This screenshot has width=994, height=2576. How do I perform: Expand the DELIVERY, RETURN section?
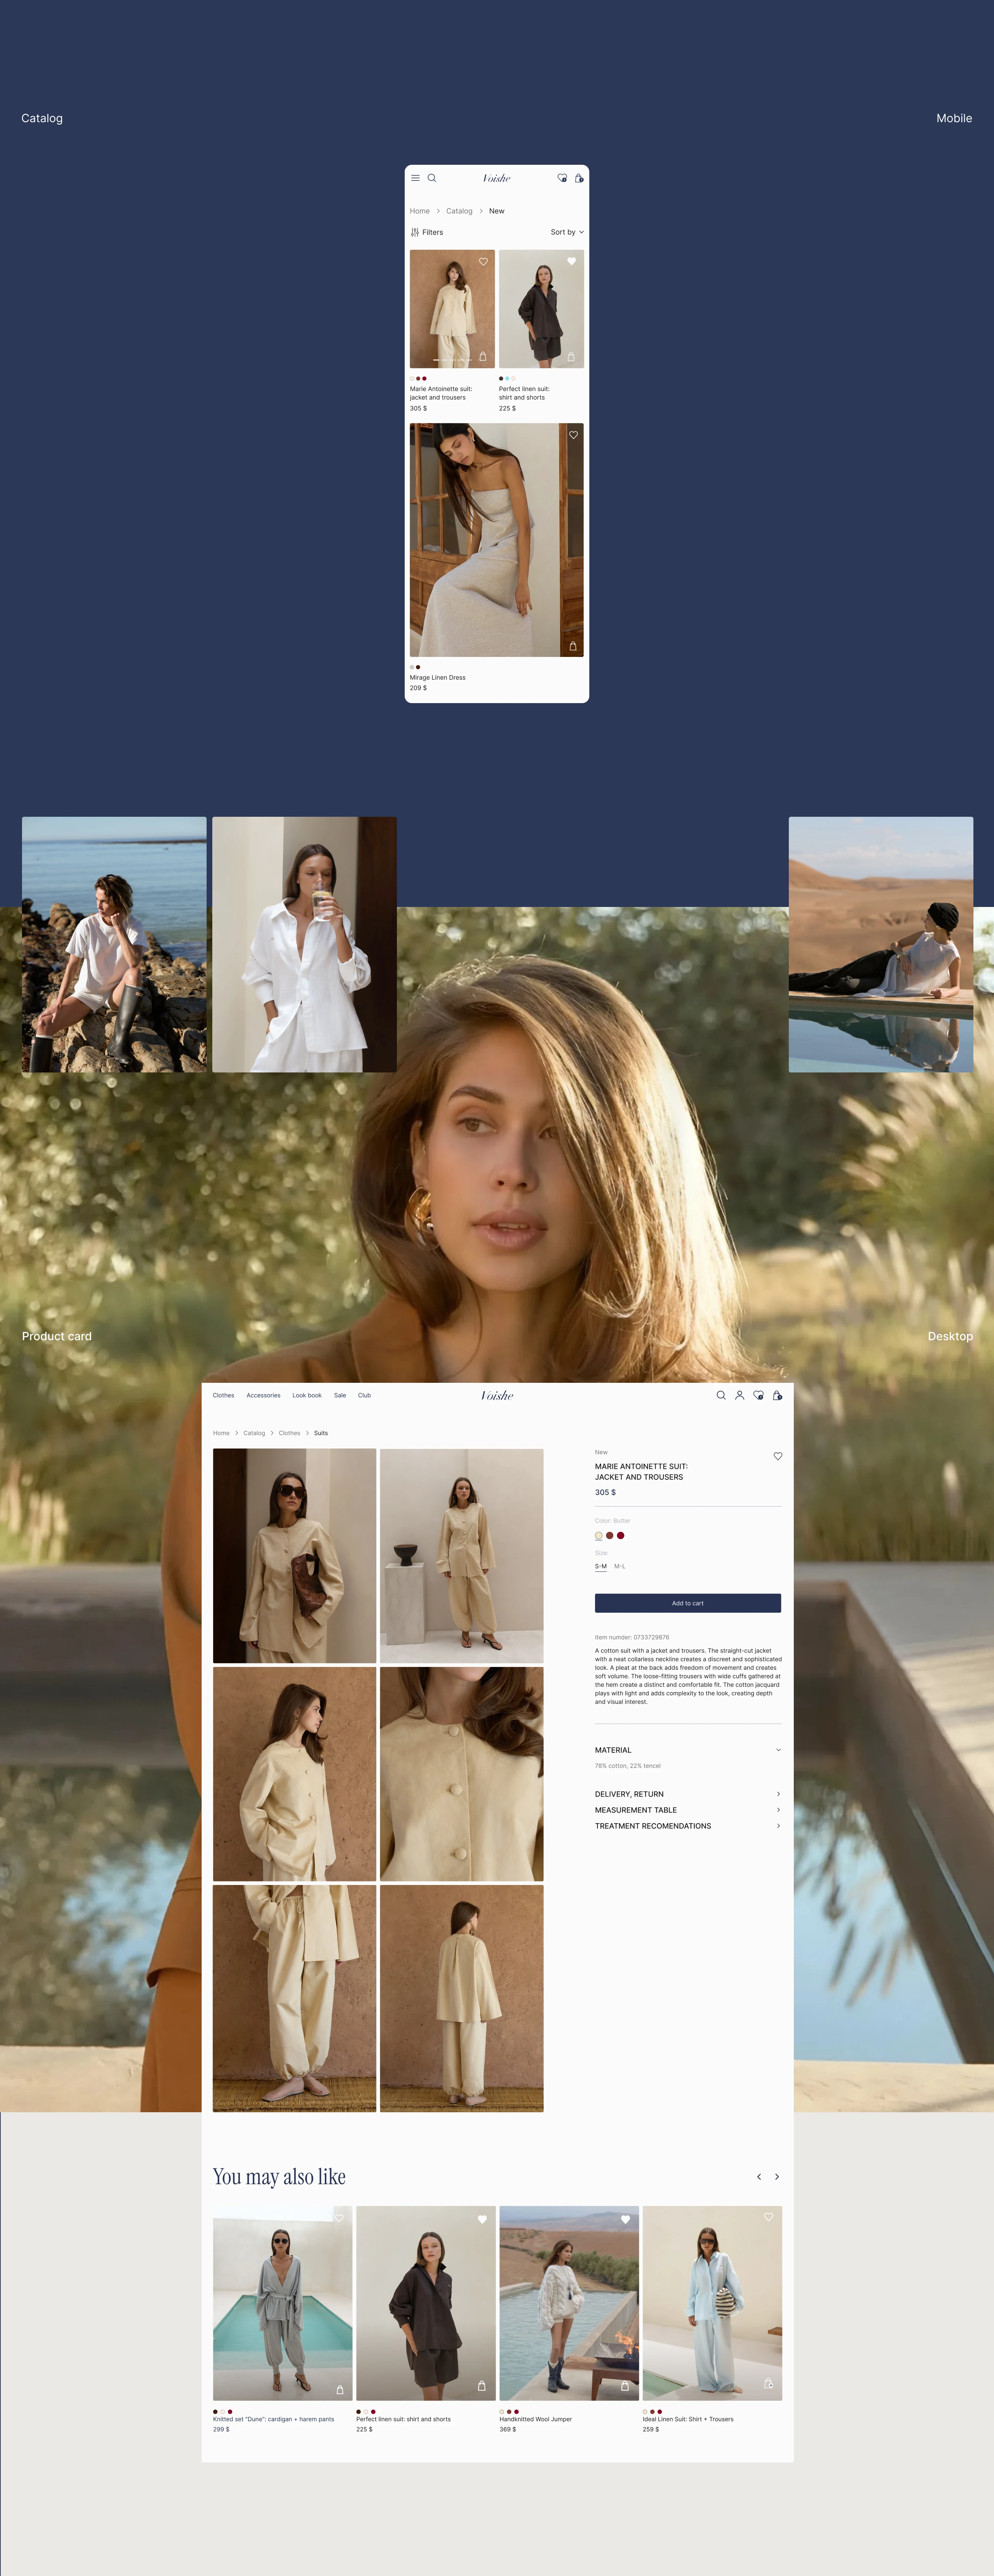click(x=688, y=1794)
